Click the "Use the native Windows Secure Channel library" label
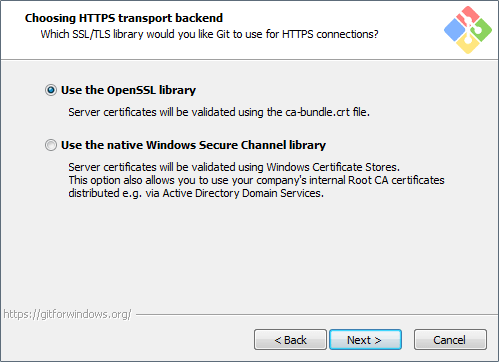Screen dimensions: 499x362 (193, 145)
